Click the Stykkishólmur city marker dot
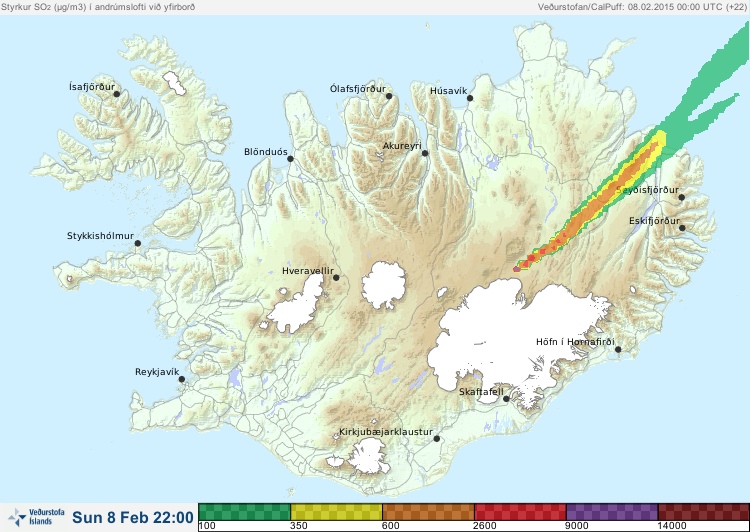Image resolution: width=750 pixels, height=532 pixels. click(x=138, y=243)
